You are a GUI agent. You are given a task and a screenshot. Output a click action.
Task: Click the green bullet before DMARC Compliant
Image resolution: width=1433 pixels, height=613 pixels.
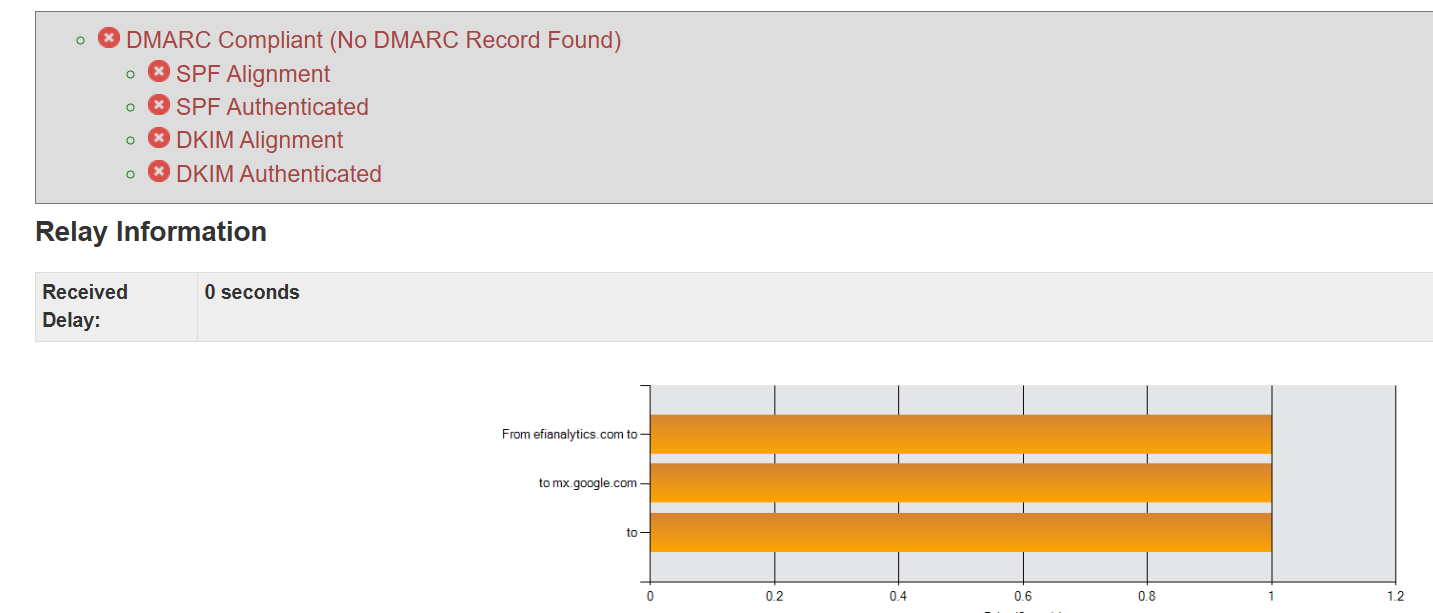[81, 41]
